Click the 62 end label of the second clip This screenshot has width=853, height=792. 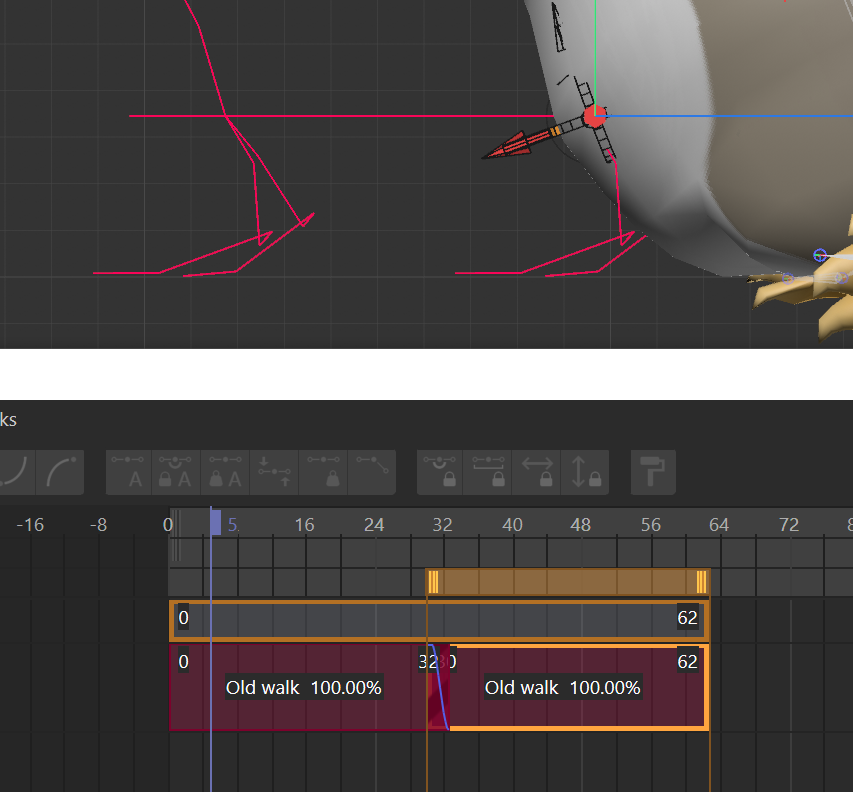[x=687, y=661]
